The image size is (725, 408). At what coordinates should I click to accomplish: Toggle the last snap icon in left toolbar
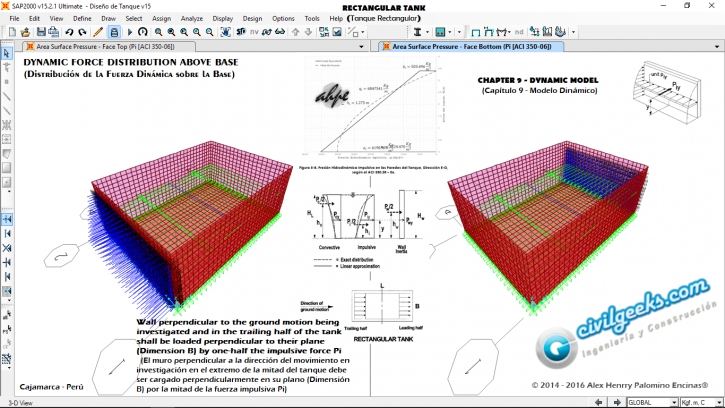6,291
